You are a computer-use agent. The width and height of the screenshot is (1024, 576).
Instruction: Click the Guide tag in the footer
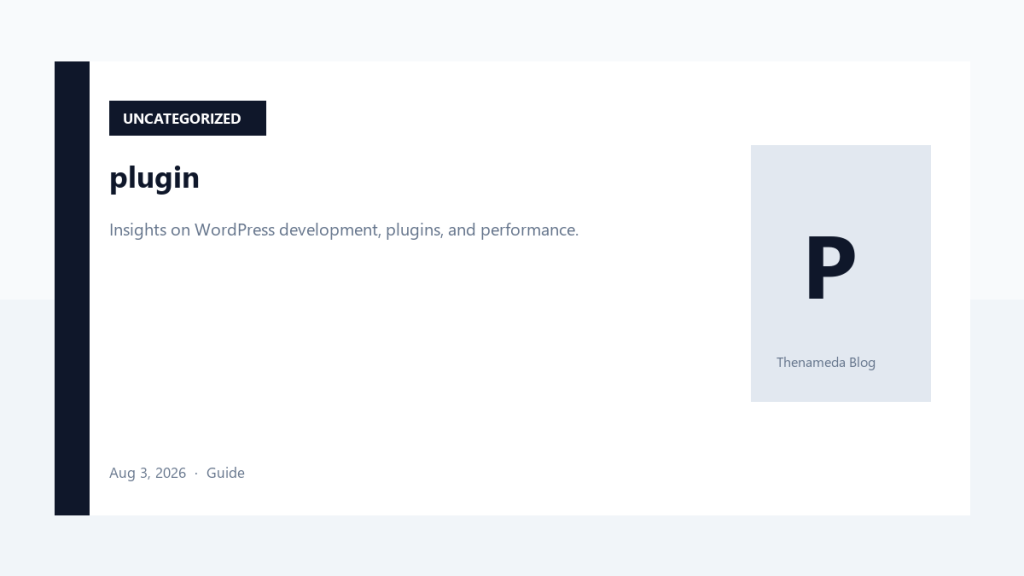click(225, 473)
